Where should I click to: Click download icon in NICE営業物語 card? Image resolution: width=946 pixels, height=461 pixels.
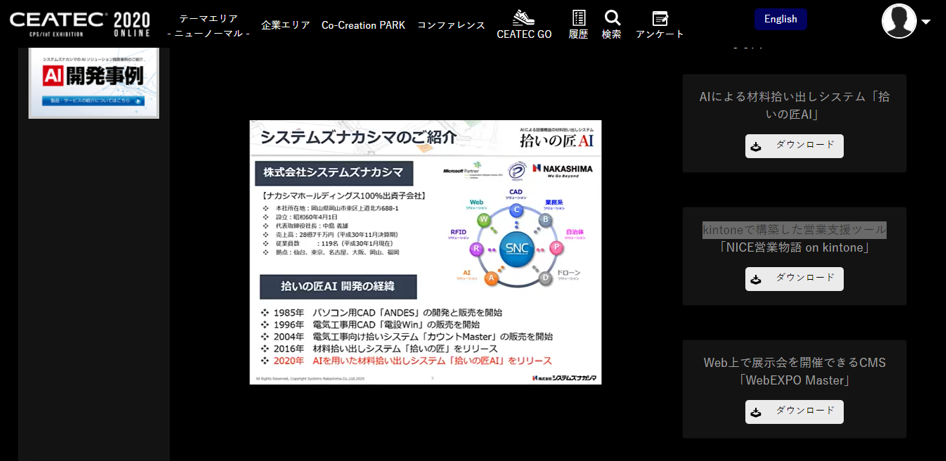pyautogui.click(x=757, y=279)
